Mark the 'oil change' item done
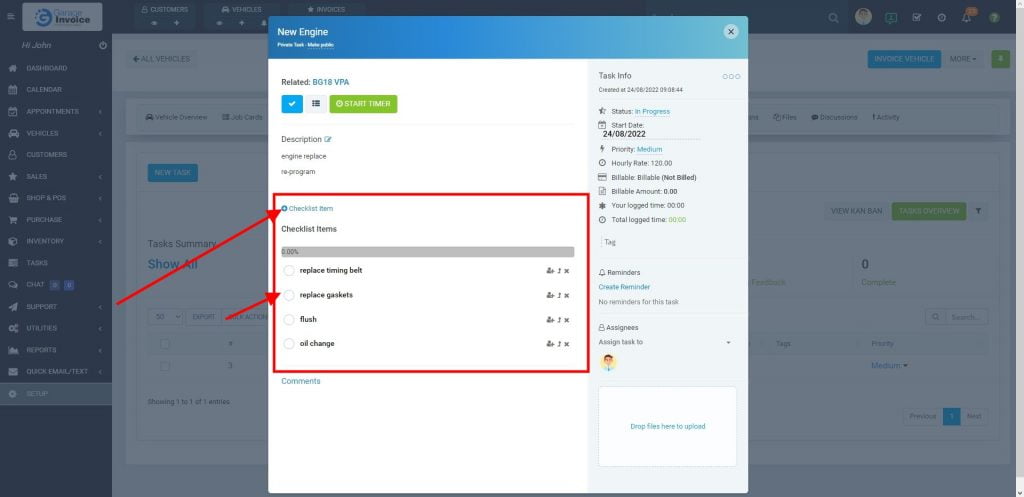The width and height of the screenshot is (1024, 497). (289, 344)
